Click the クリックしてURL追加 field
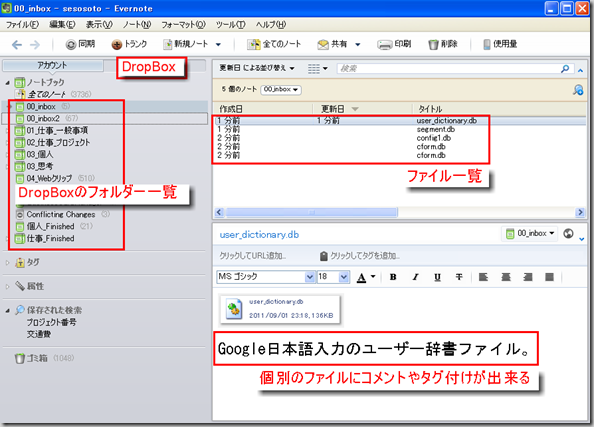Screen dimensions: 594x427 click(252, 256)
